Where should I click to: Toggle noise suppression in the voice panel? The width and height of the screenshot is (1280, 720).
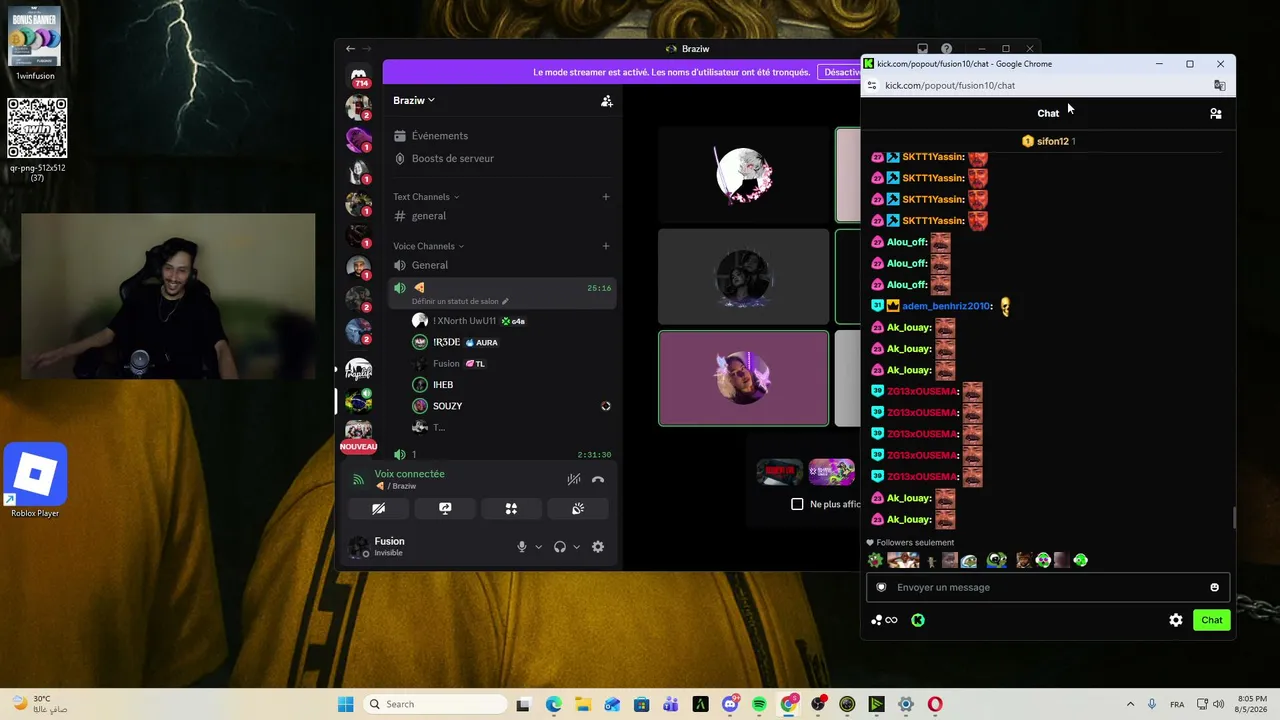(573, 480)
